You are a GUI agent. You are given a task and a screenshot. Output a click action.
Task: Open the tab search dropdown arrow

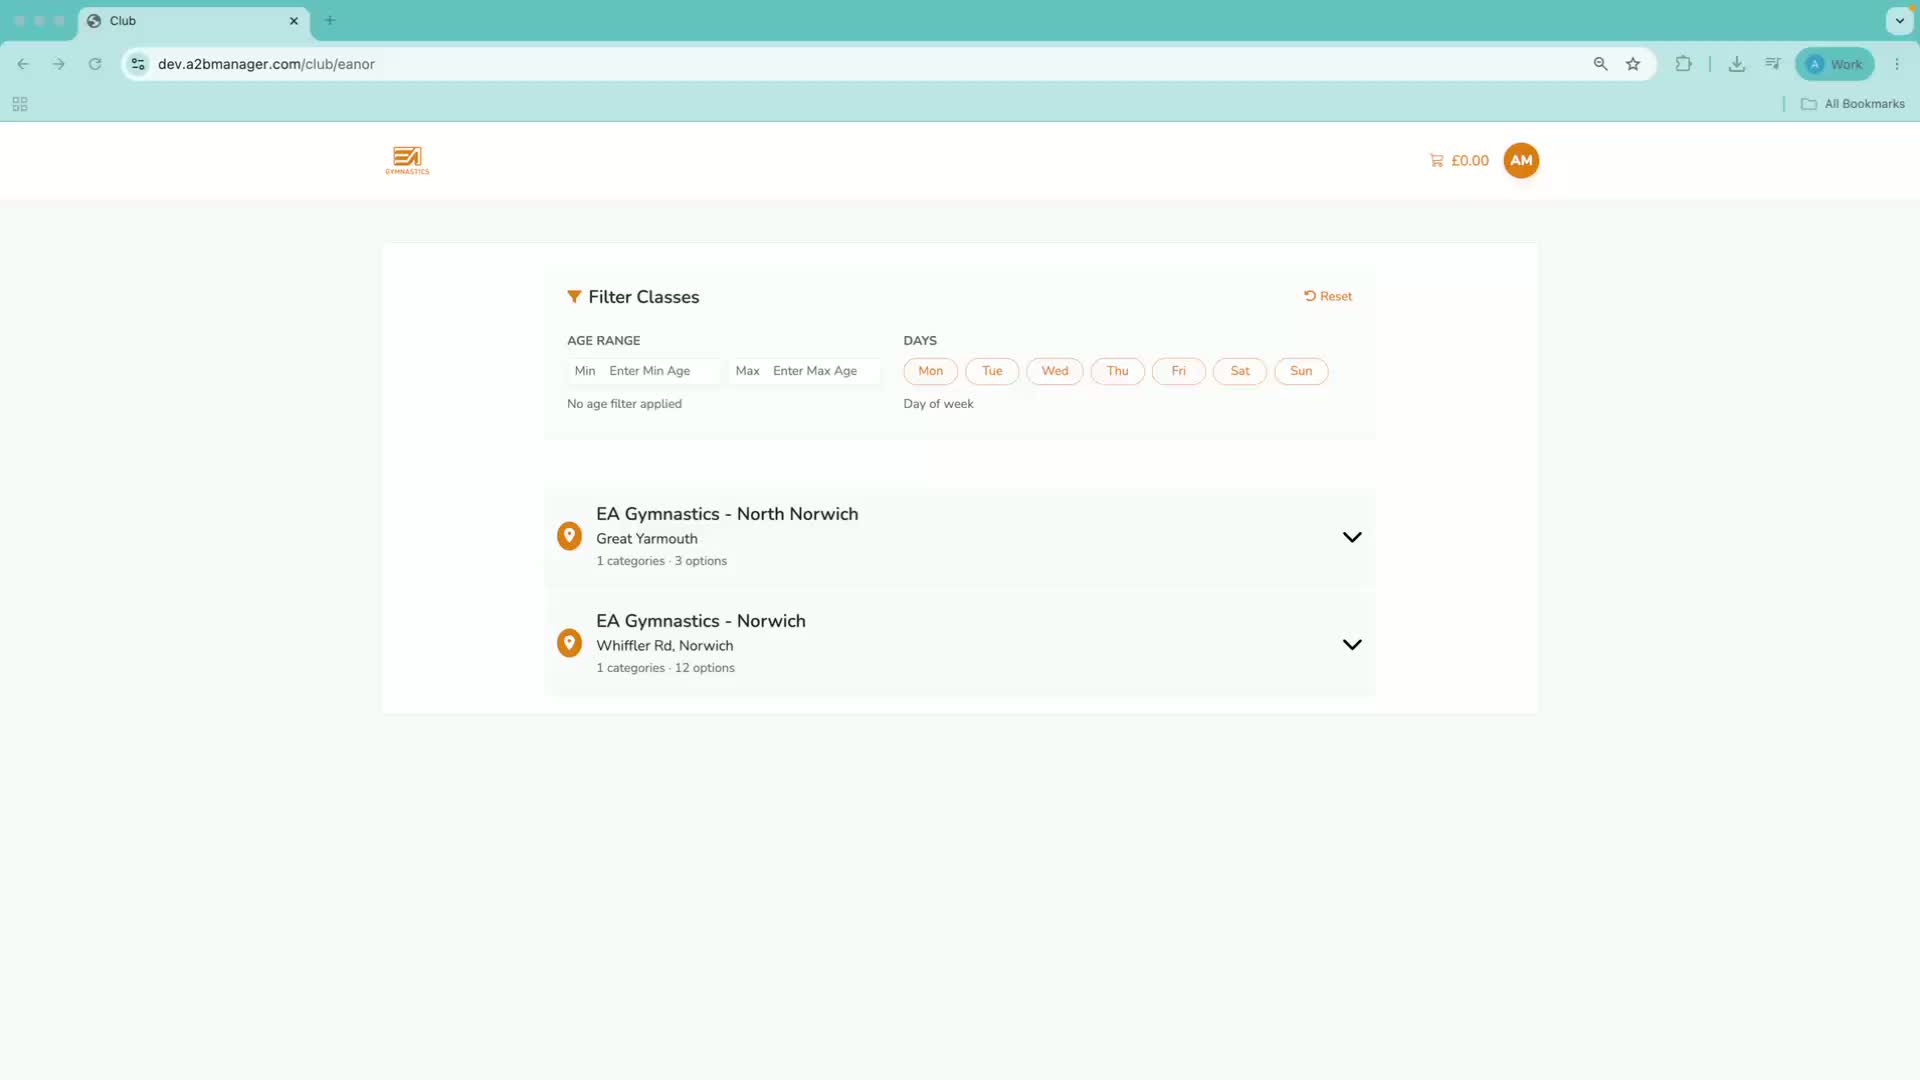tap(1899, 20)
